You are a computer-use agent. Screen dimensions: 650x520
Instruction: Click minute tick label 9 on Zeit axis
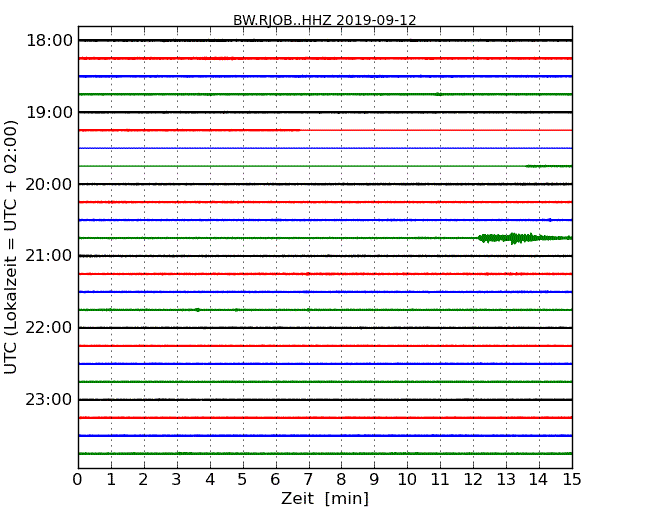pyautogui.click(x=374, y=479)
